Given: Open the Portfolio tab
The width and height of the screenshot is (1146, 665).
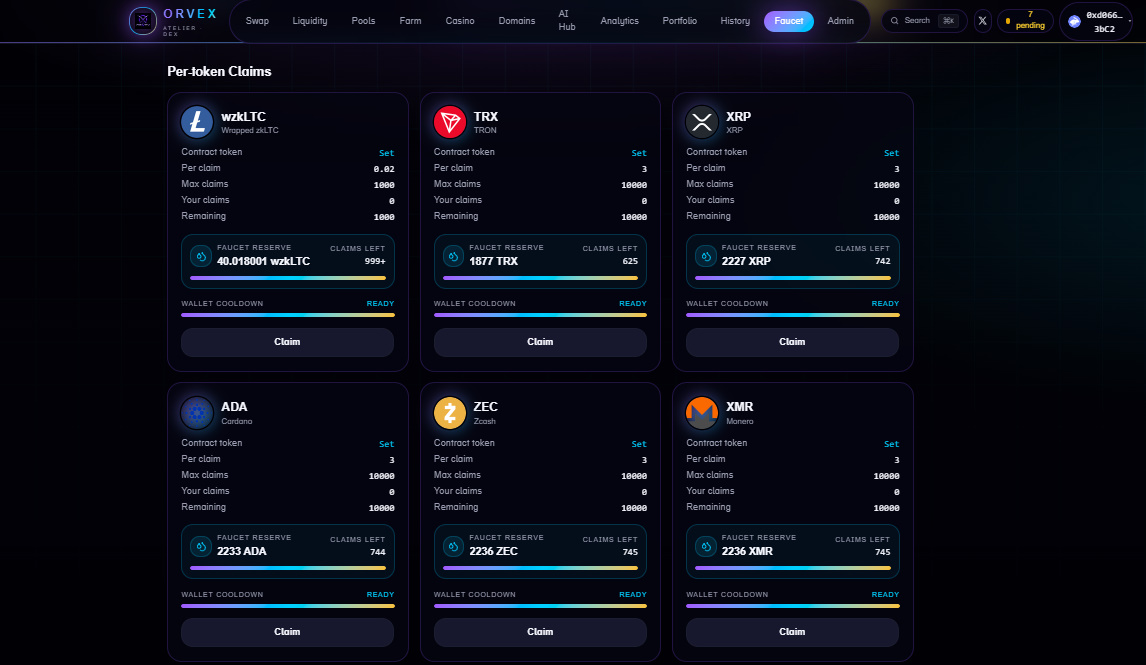Looking at the screenshot, I should point(679,21).
